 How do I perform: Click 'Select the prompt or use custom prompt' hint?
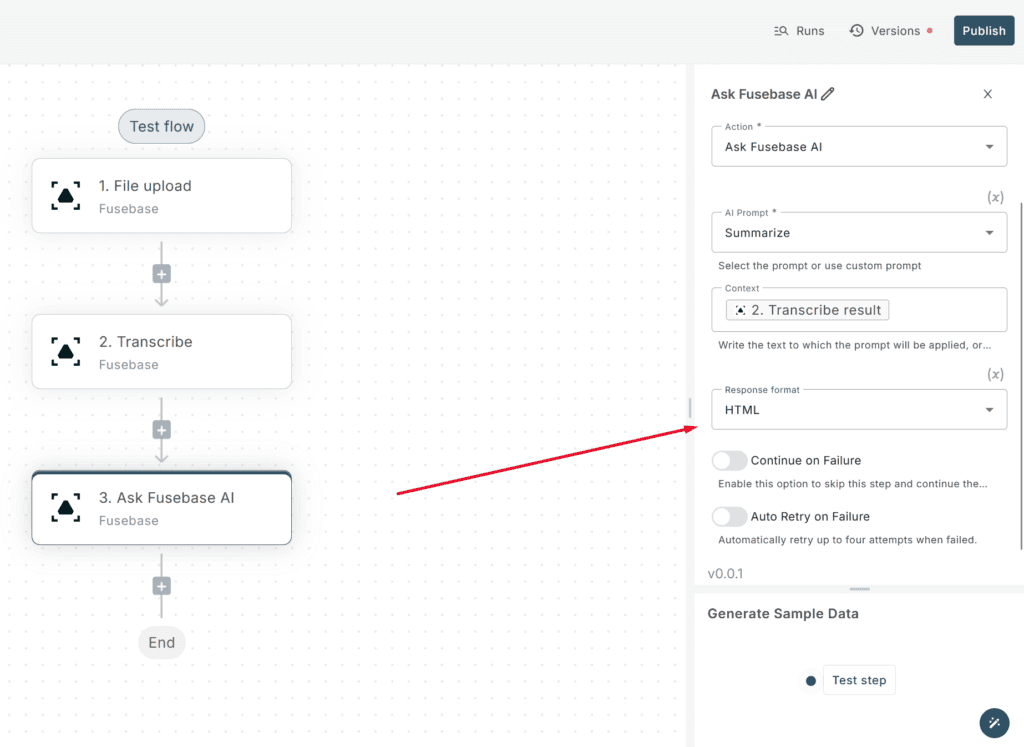[x=819, y=266]
